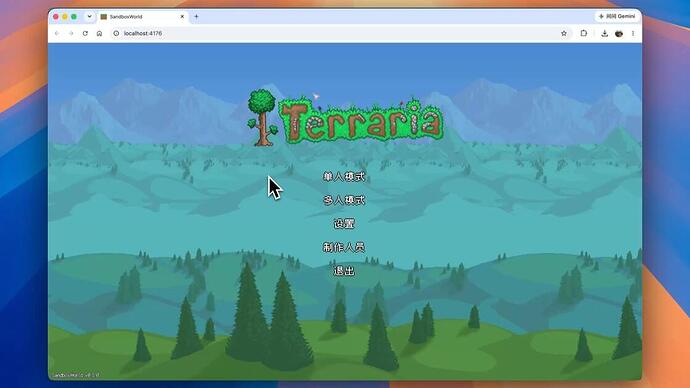690x388 pixels.
Task: View the 制作人员 credits
Action: [x=344, y=247]
